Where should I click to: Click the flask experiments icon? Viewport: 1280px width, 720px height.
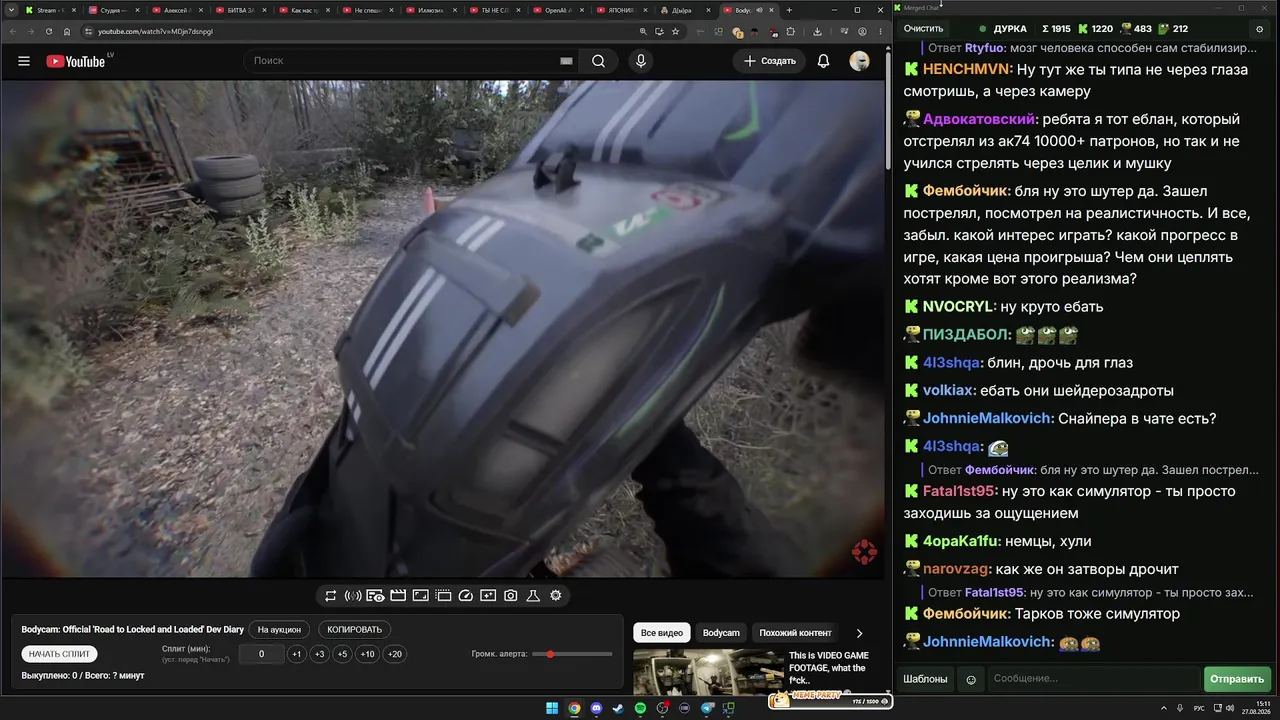pos(533,596)
